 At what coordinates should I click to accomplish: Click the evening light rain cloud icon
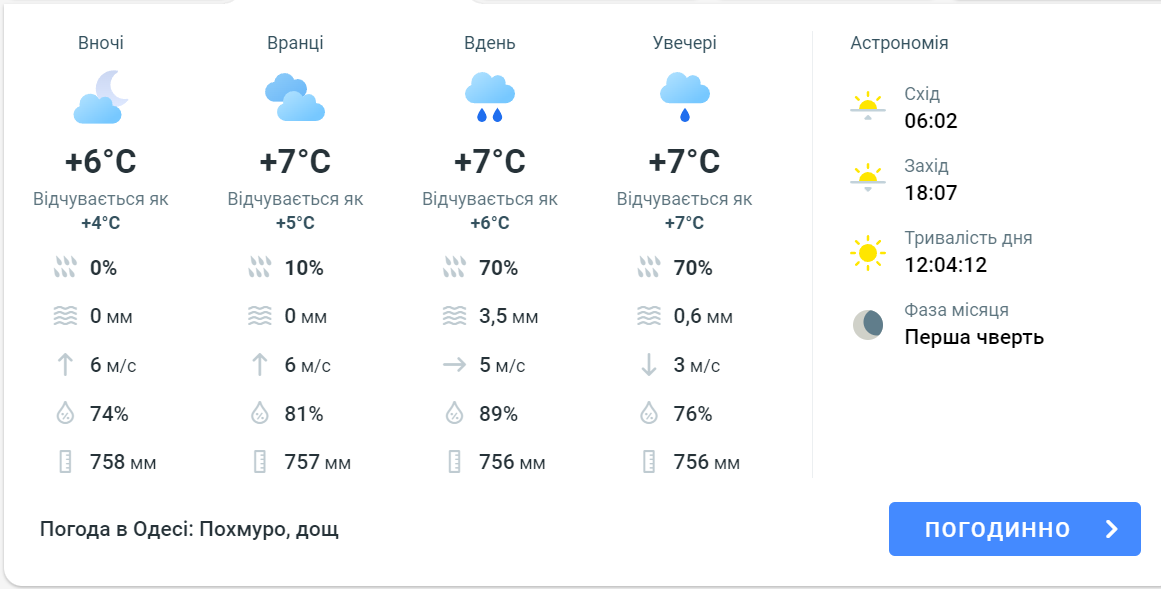point(685,97)
